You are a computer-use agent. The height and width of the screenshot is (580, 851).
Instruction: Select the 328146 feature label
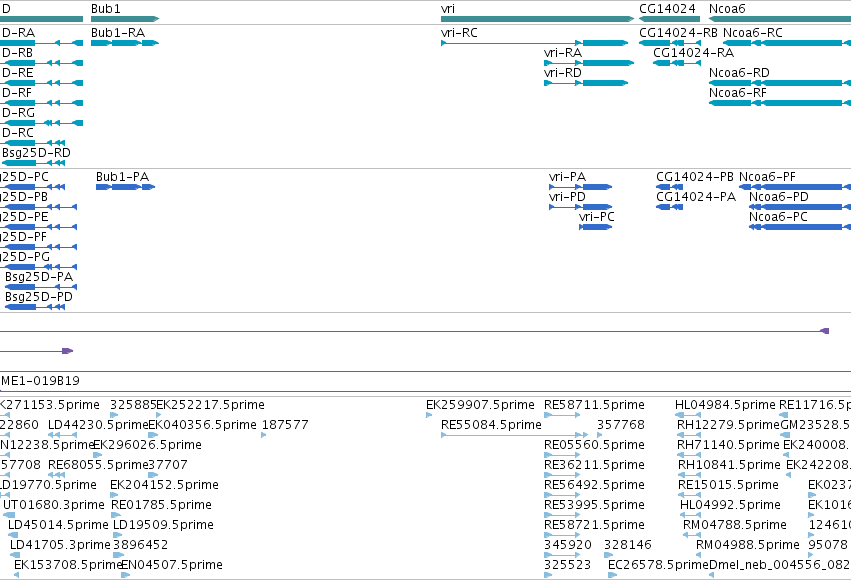click(628, 545)
